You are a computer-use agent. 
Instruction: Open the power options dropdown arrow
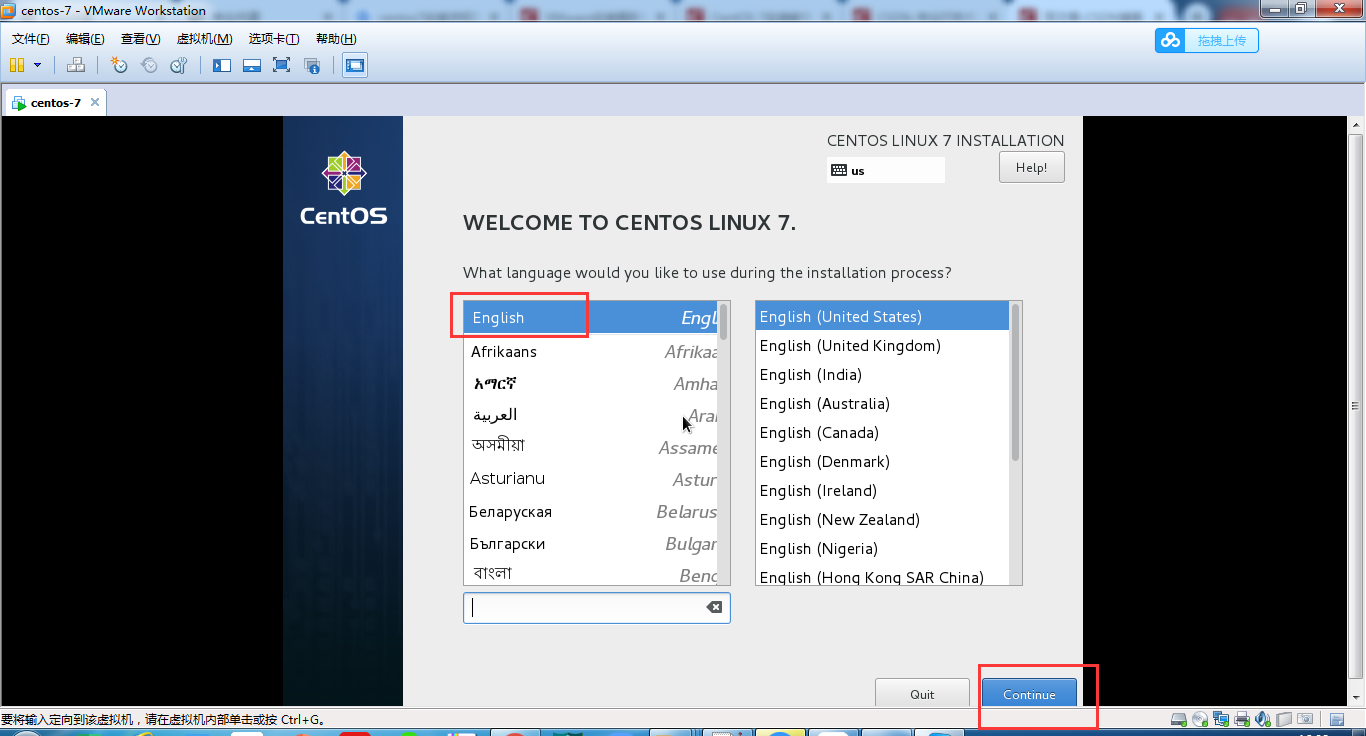tap(38, 65)
